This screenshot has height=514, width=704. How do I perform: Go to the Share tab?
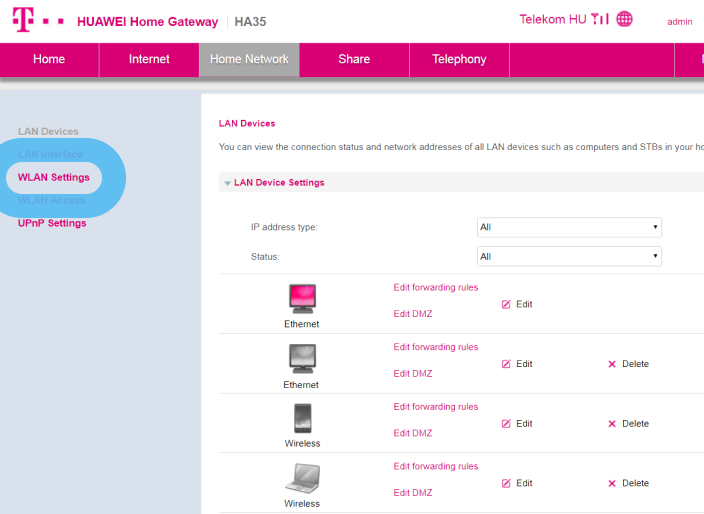[x=354, y=59]
